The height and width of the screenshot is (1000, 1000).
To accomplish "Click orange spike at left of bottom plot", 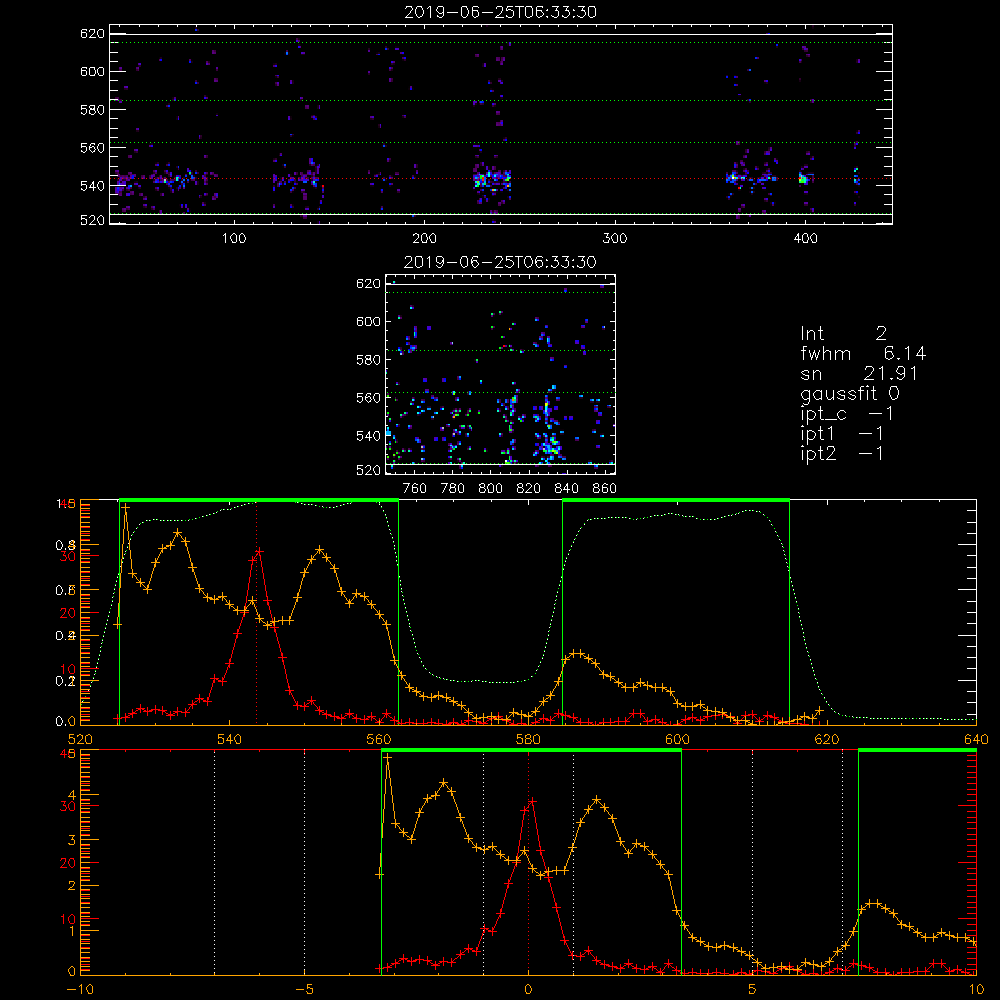I will 388,757.
